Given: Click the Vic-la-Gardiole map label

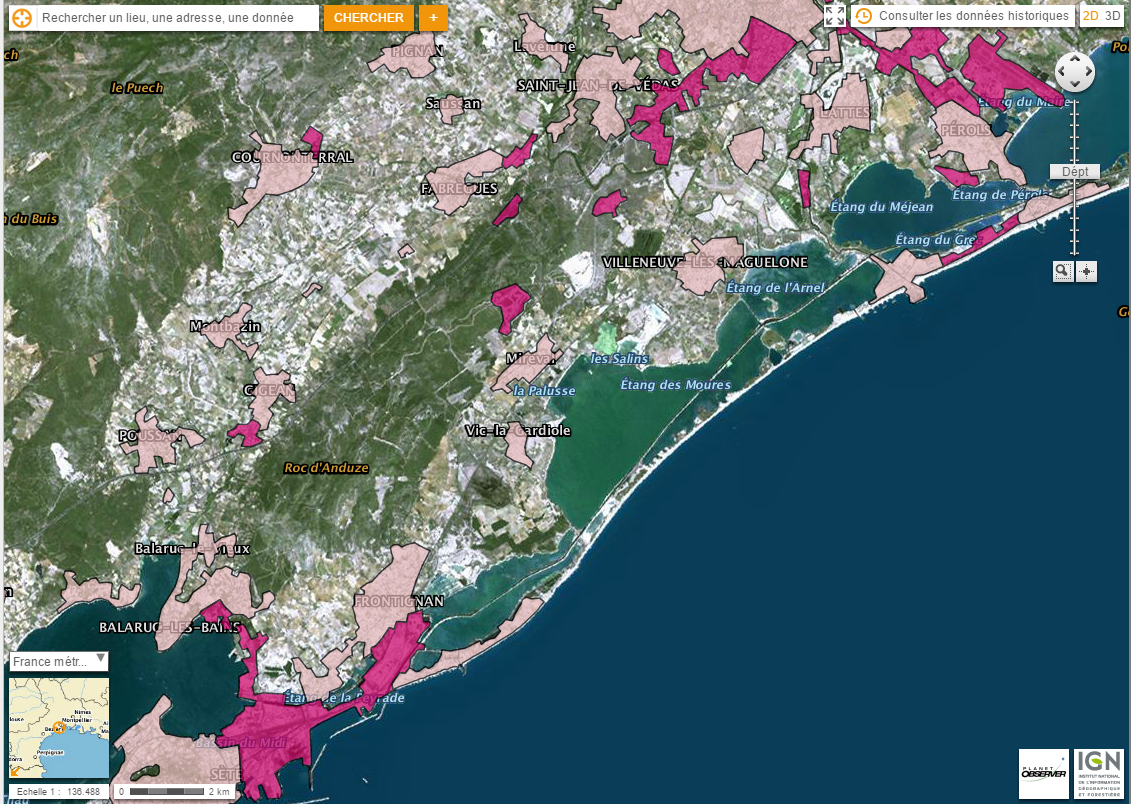Looking at the screenshot, I should click(x=518, y=430).
